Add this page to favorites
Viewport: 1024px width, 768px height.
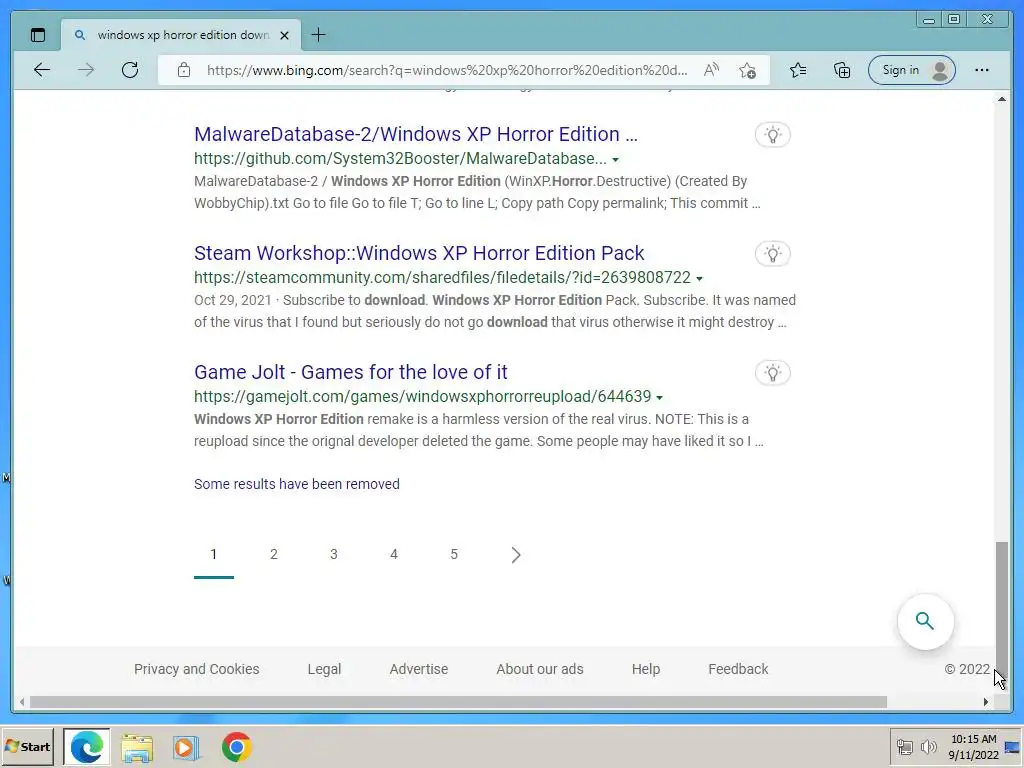[x=748, y=70]
